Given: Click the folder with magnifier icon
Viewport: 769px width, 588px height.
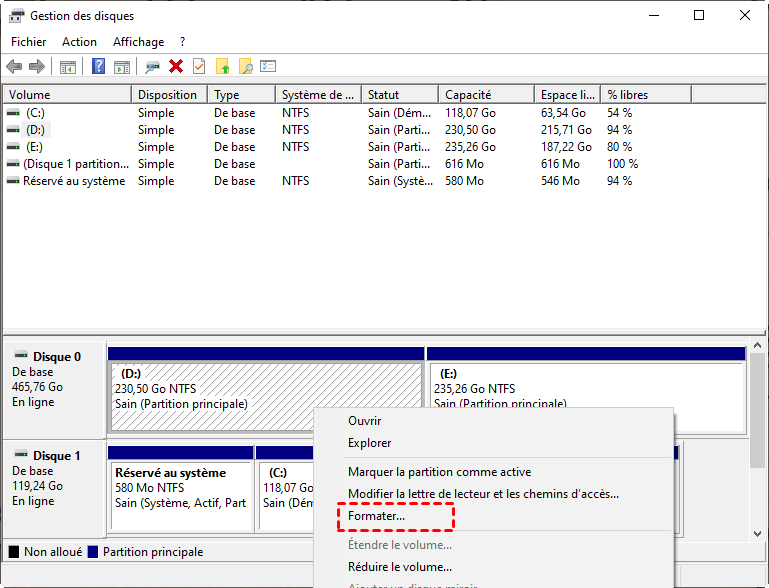Looking at the screenshot, I should pyautogui.click(x=245, y=66).
